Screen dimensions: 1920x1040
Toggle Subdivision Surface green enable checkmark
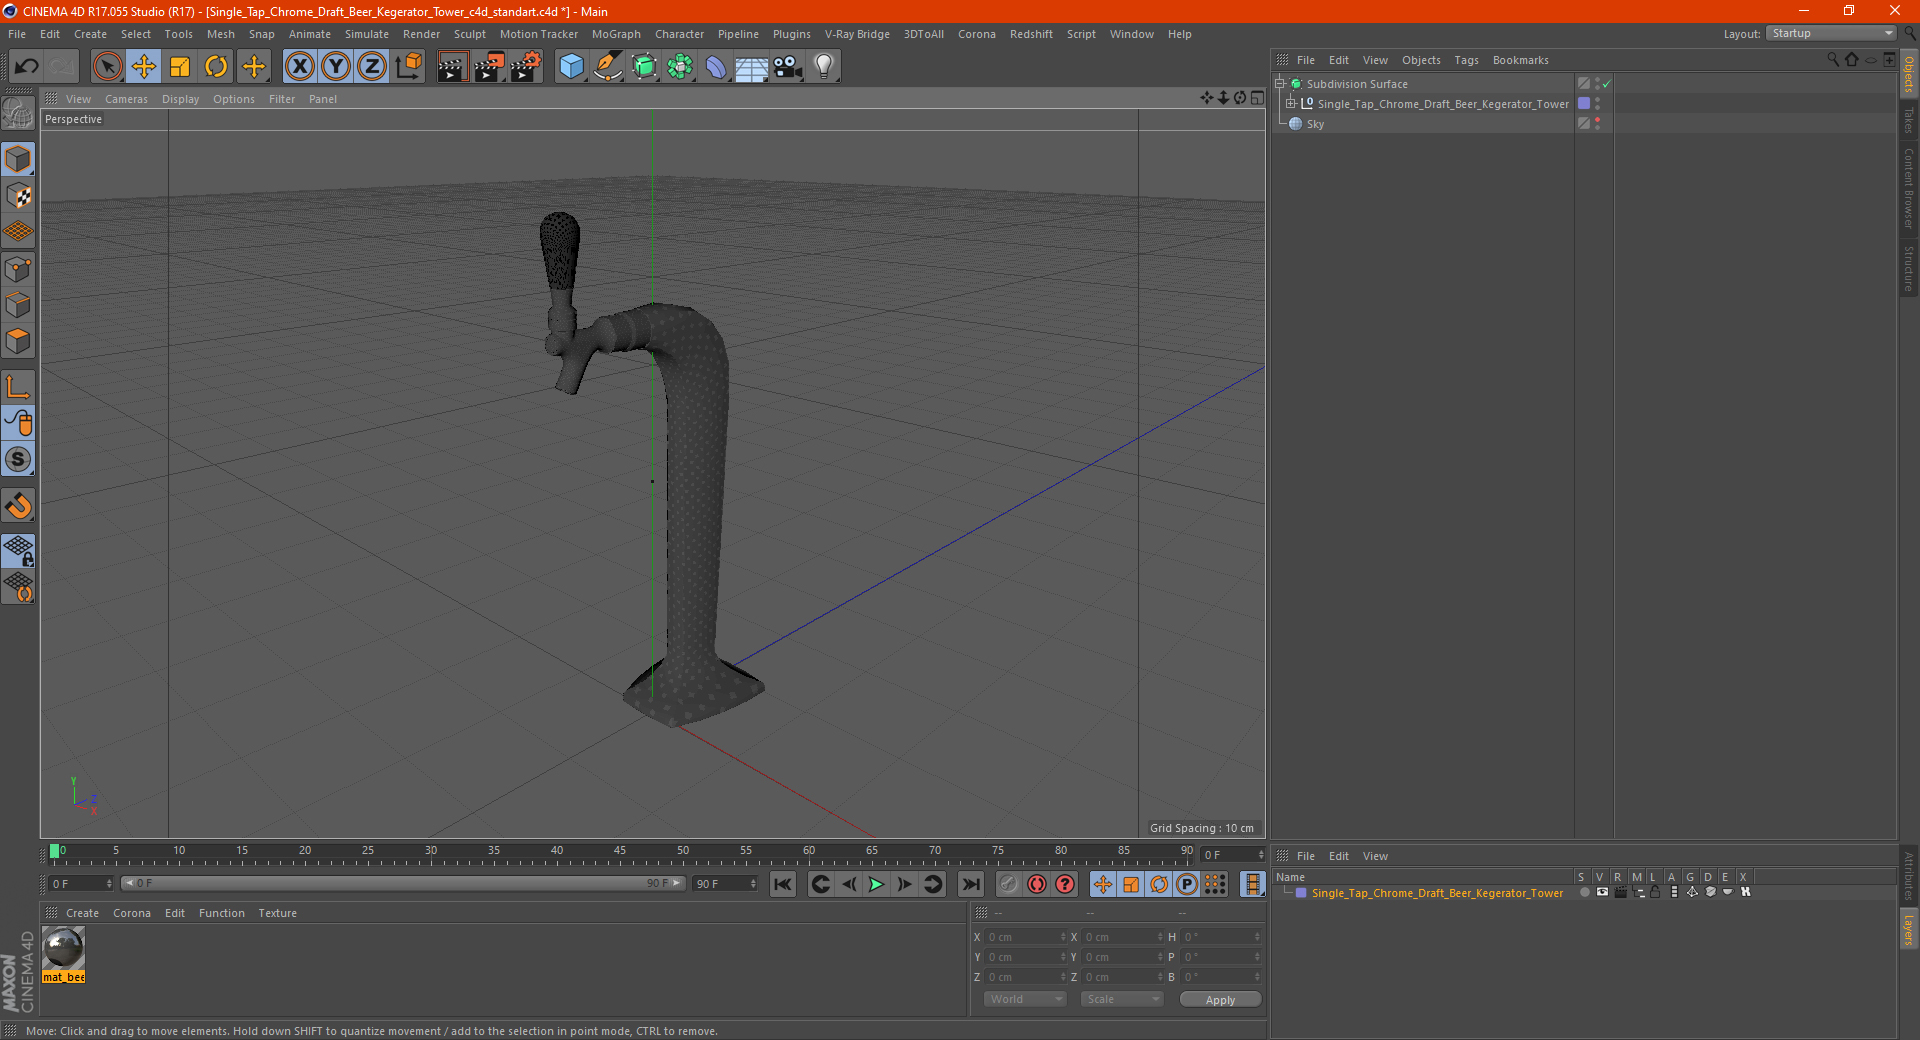1606,84
